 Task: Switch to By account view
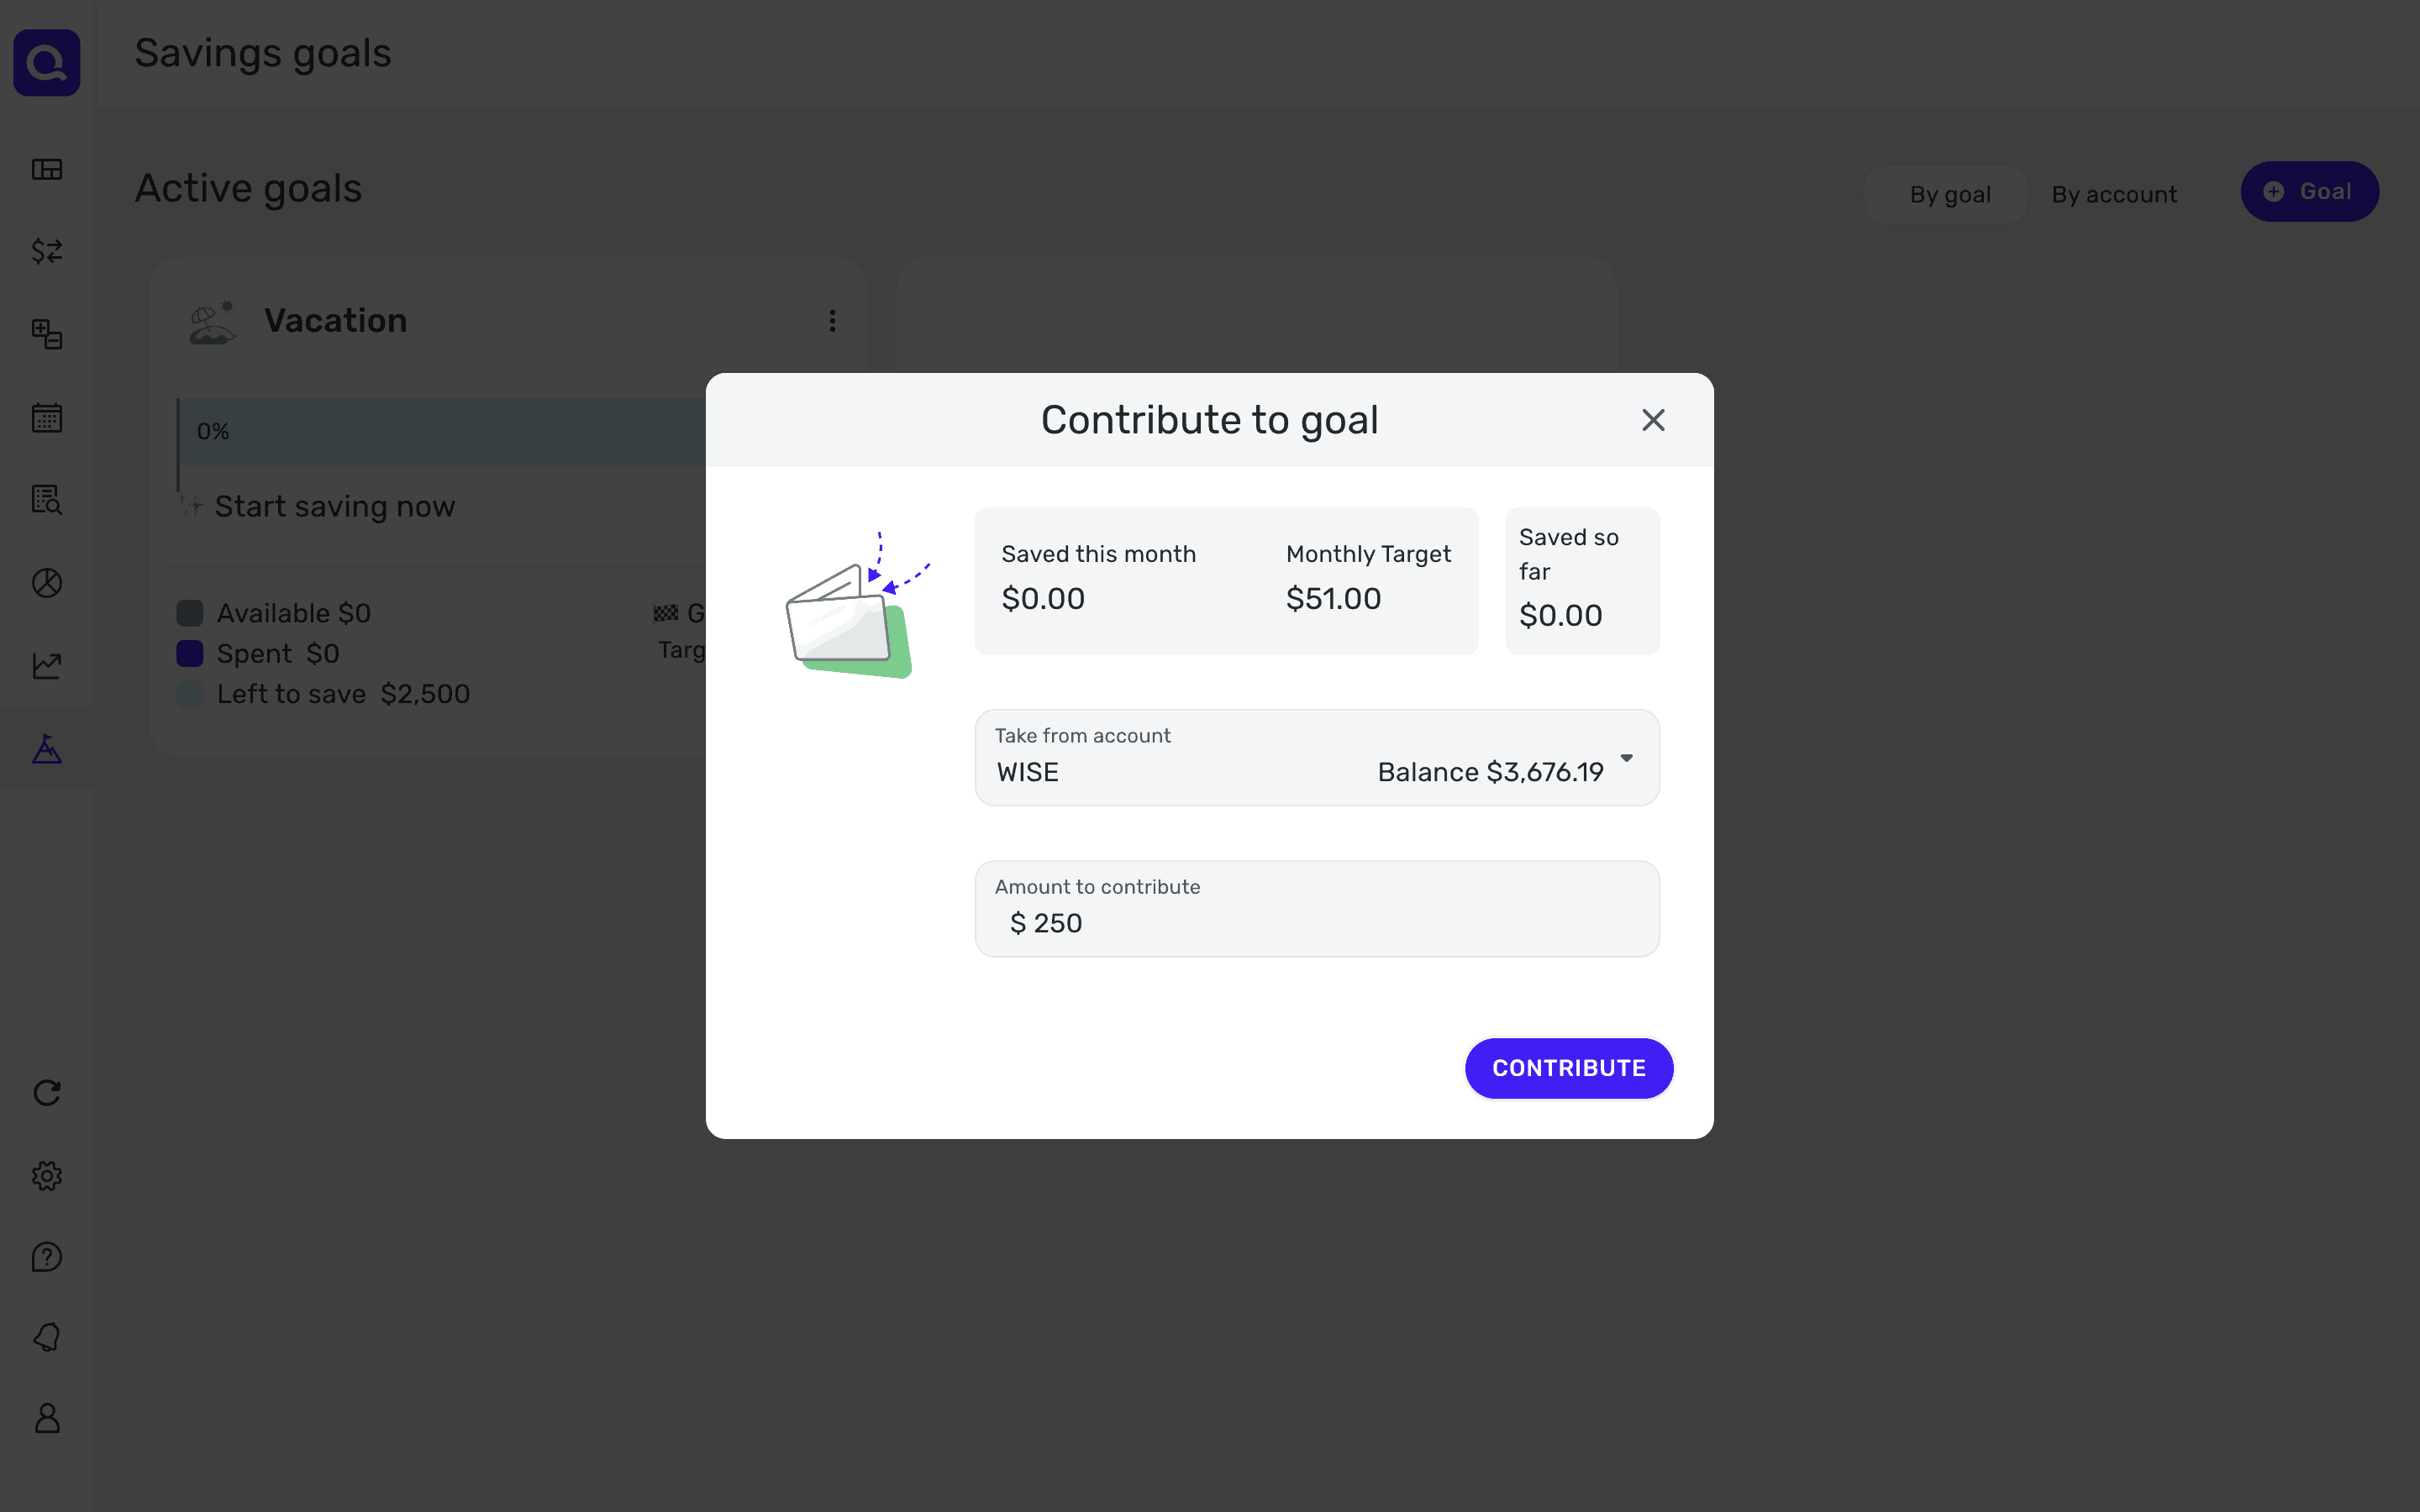(x=2114, y=194)
